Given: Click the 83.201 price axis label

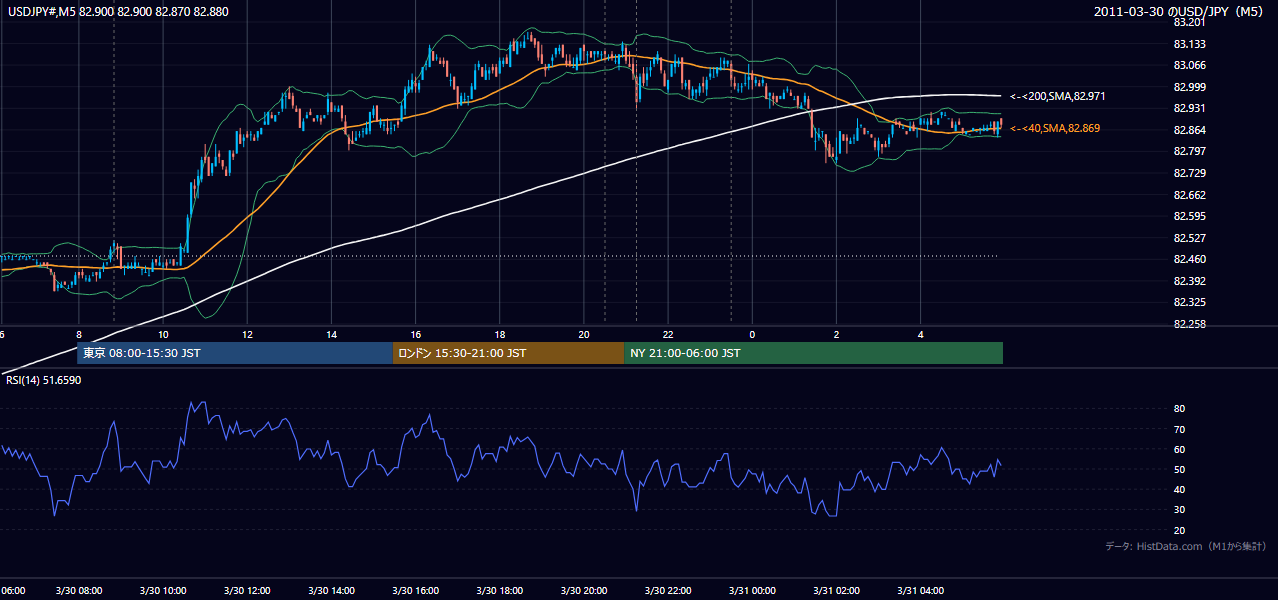Looking at the screenshot, I should 1188,22.
